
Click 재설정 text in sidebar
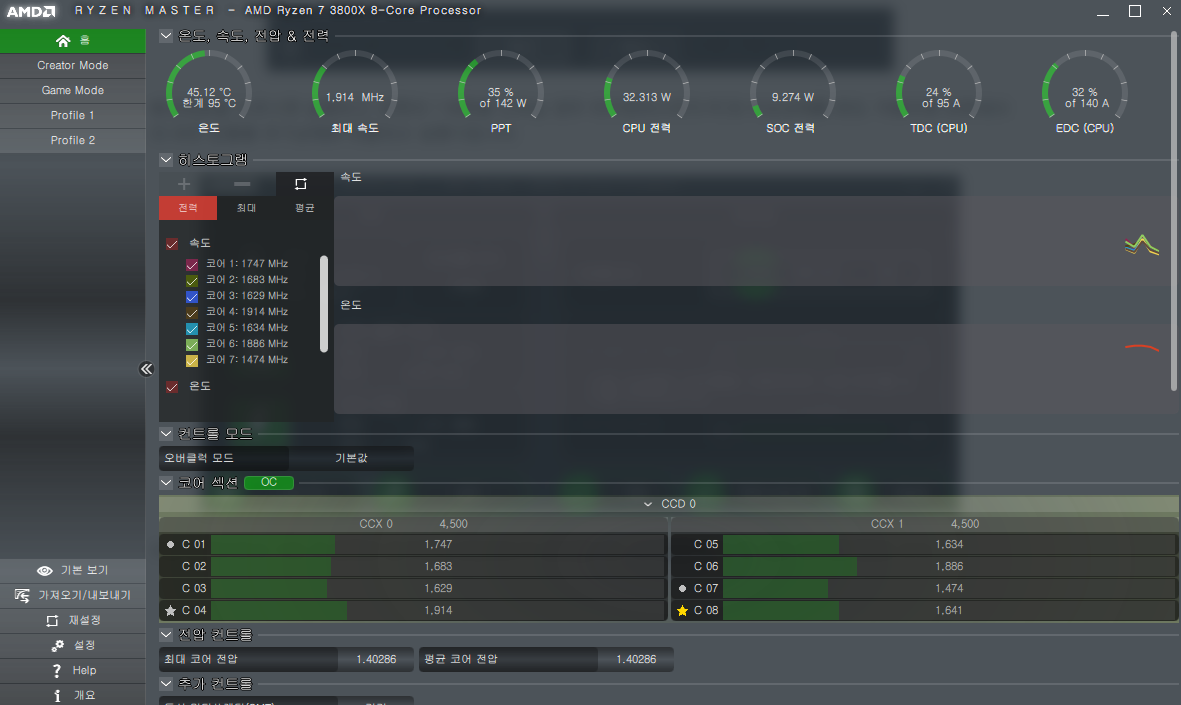tap(84, 620)
